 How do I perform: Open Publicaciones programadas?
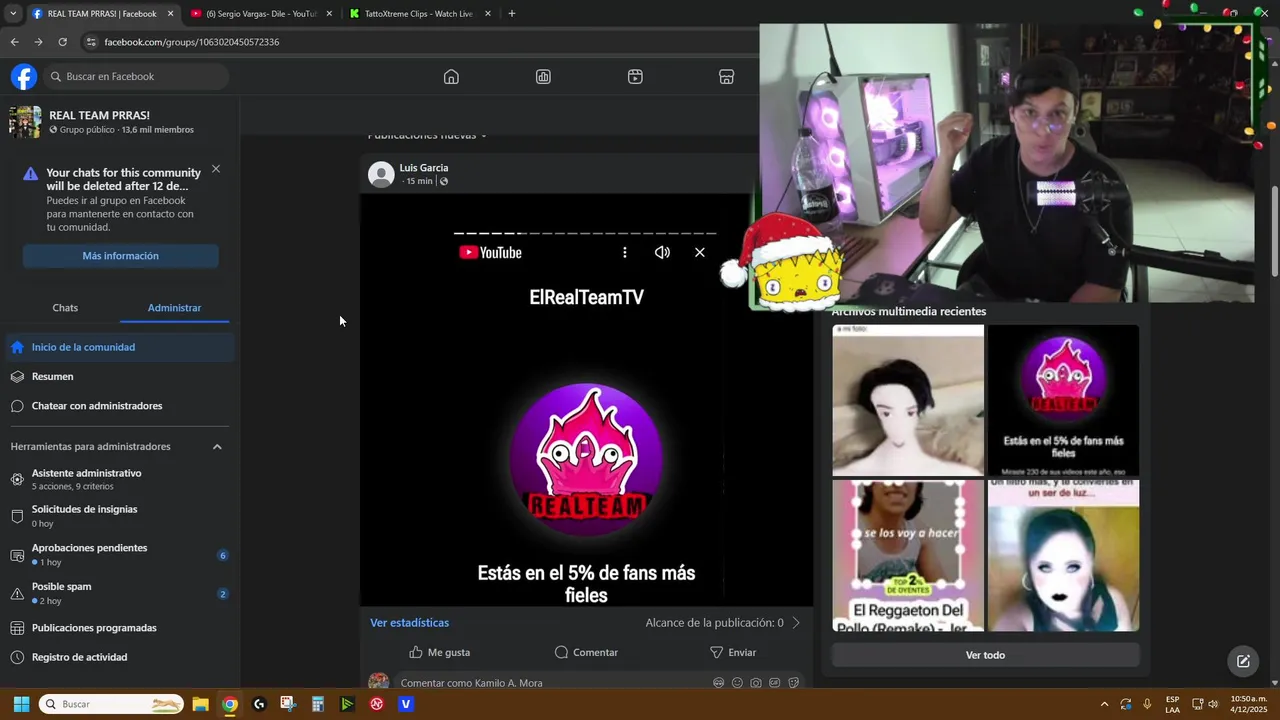click(121, 628)
